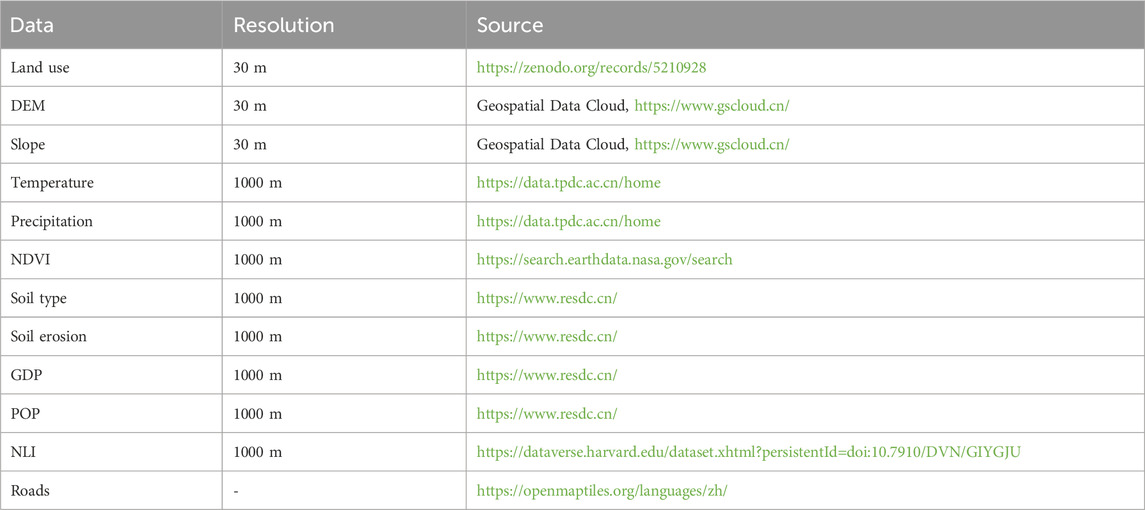Open the resdc.cn link for POP
The width and height of the screenshot is (1145, 510).
548,414
